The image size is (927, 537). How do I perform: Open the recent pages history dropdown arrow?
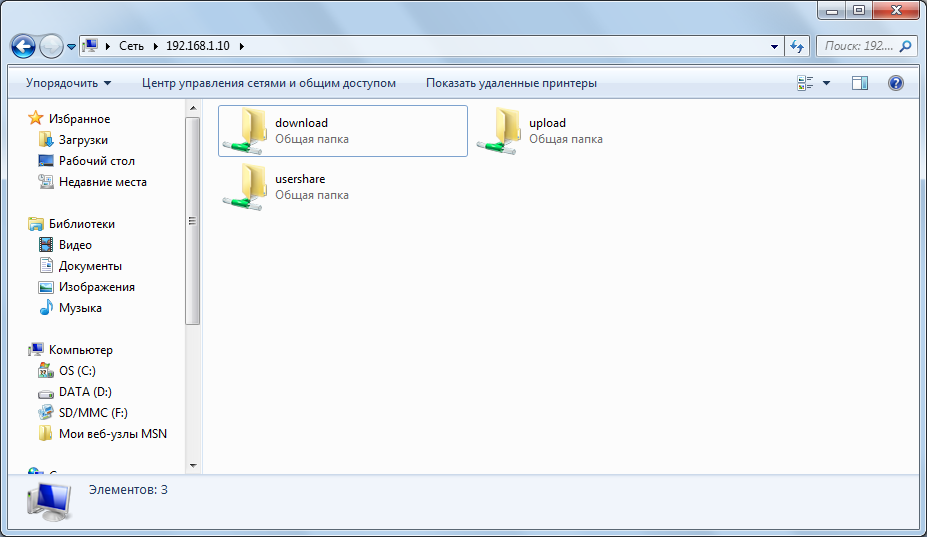coord(72,47)
